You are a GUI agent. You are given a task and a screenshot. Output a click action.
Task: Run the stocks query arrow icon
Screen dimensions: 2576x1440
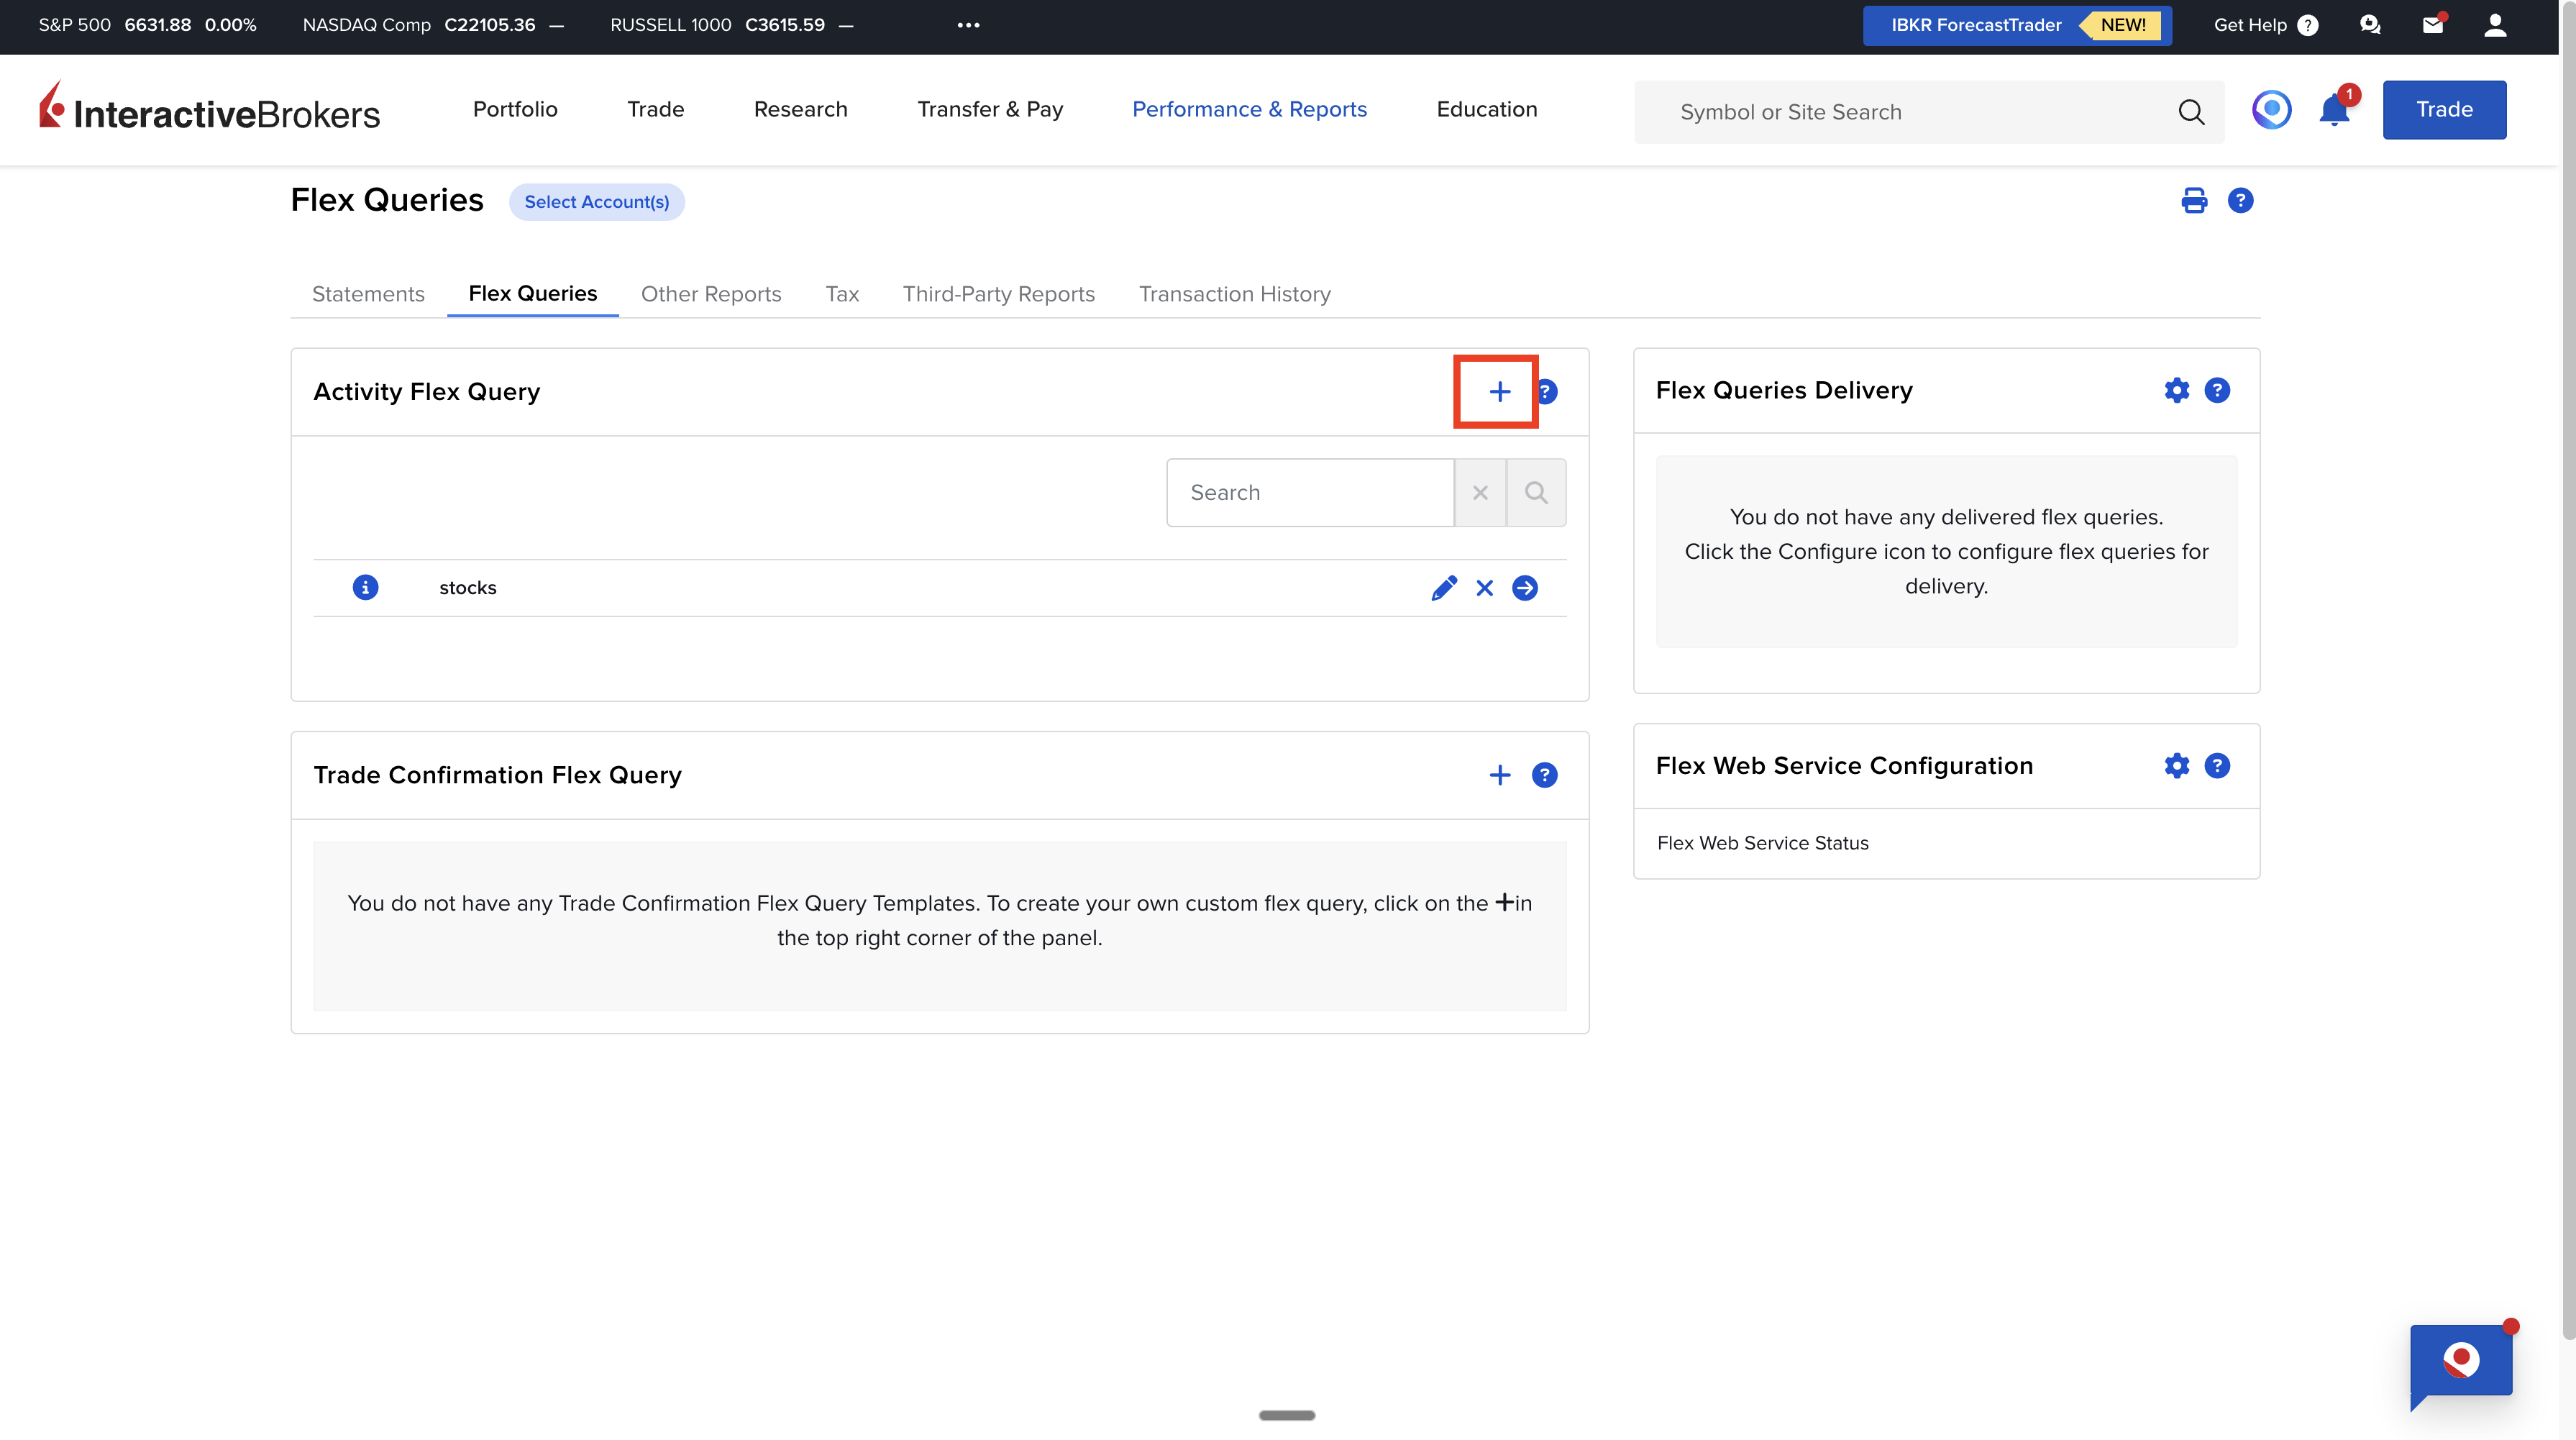[1524, 588]
